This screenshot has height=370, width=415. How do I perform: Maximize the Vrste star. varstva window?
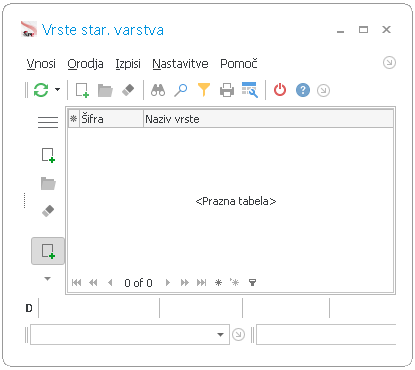363,30
